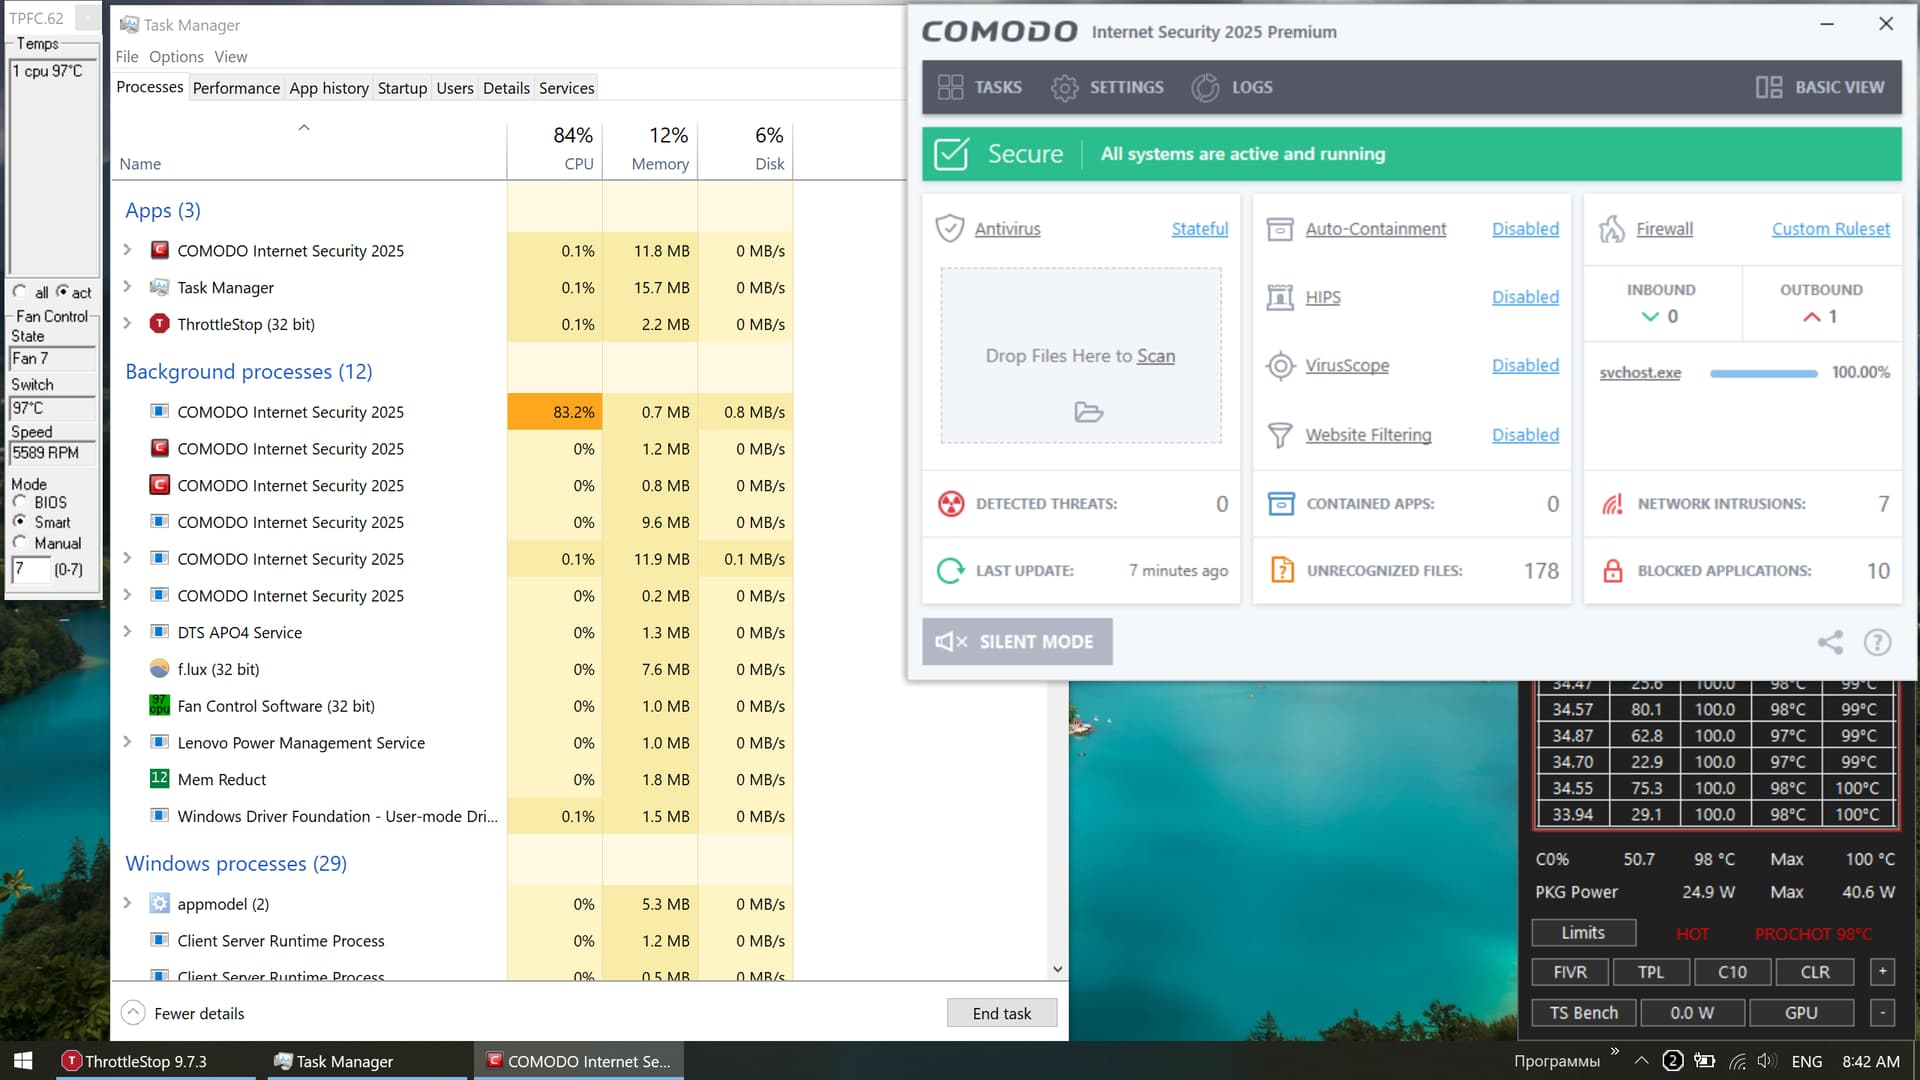Switch to the App history tab

click(x=329, y=88)
